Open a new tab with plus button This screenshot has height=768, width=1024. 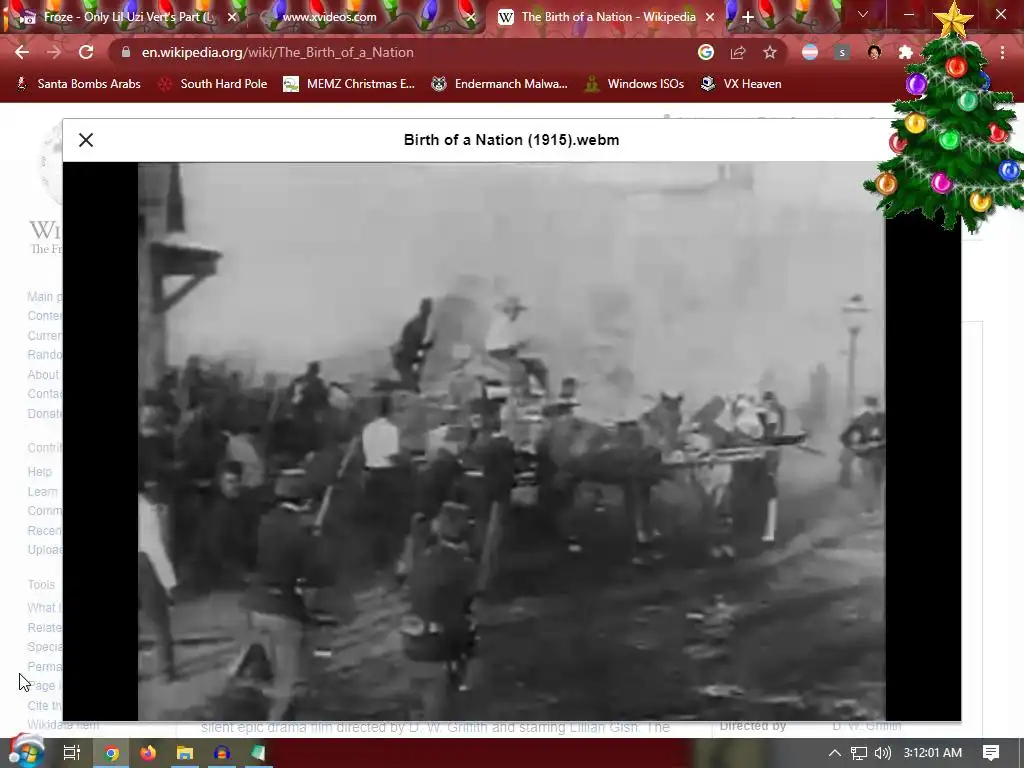pos(748,17)
